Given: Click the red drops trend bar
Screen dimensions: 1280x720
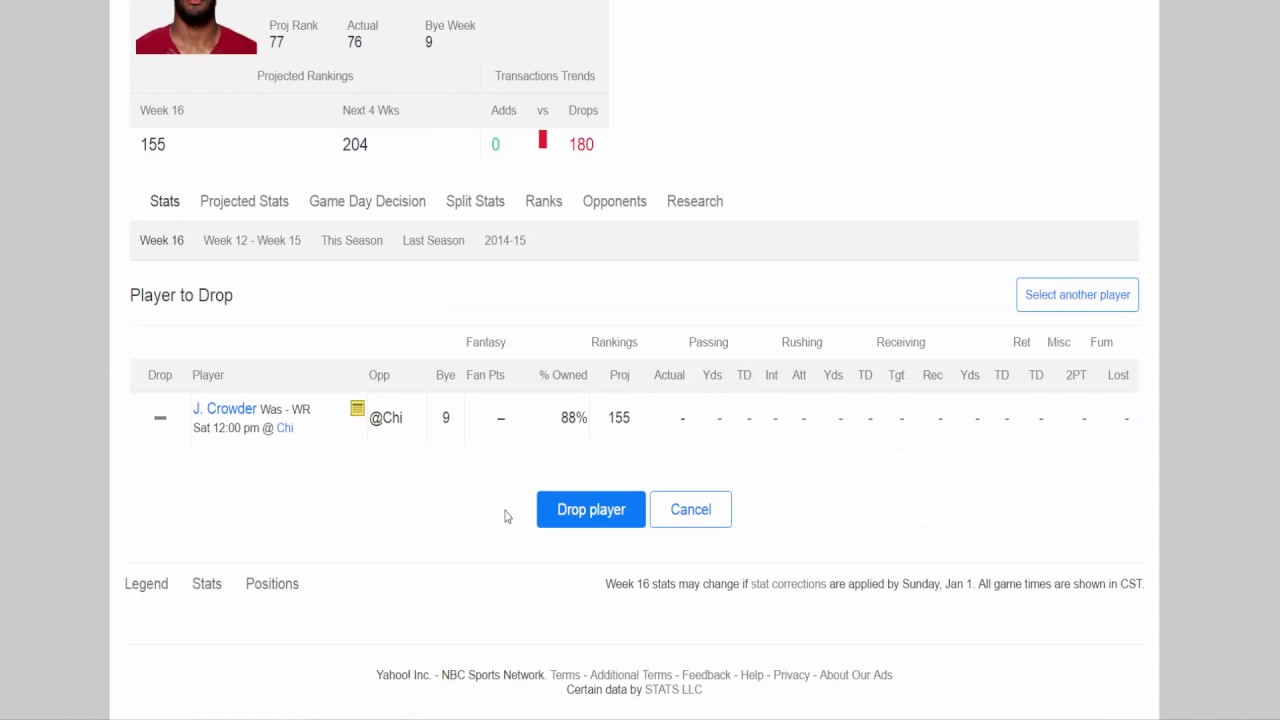Looking at the screenshot, I should 543,140.
